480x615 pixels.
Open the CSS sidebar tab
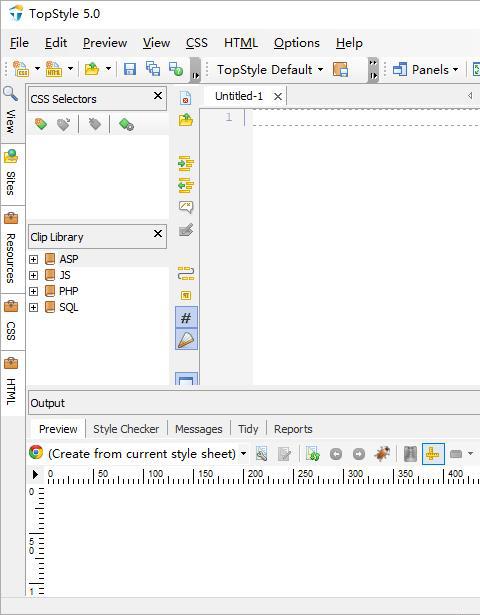11,322
